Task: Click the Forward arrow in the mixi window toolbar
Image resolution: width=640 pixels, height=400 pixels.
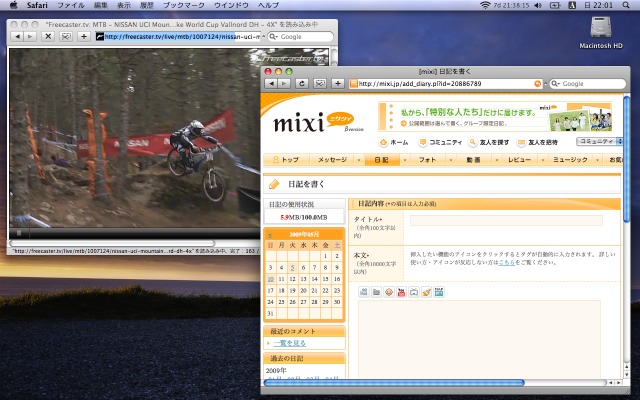Action: coord(284,84)
